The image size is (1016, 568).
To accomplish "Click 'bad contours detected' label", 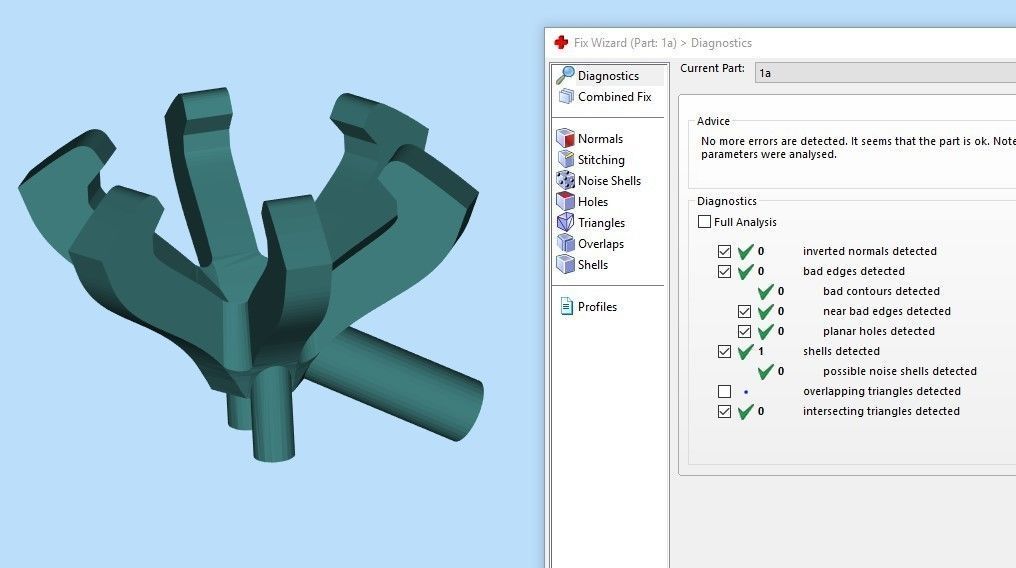I will point(881,291).
